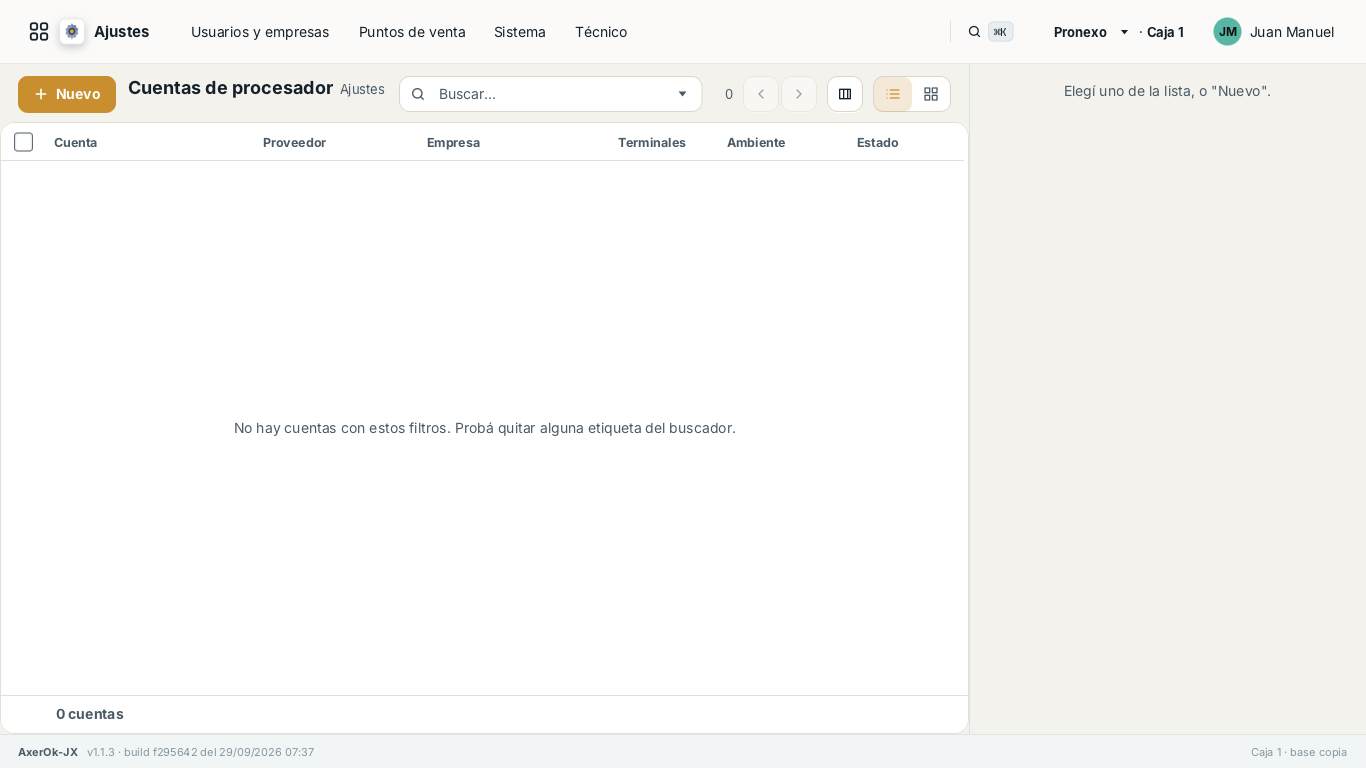Click the command-K shortcut badge

1000,32
